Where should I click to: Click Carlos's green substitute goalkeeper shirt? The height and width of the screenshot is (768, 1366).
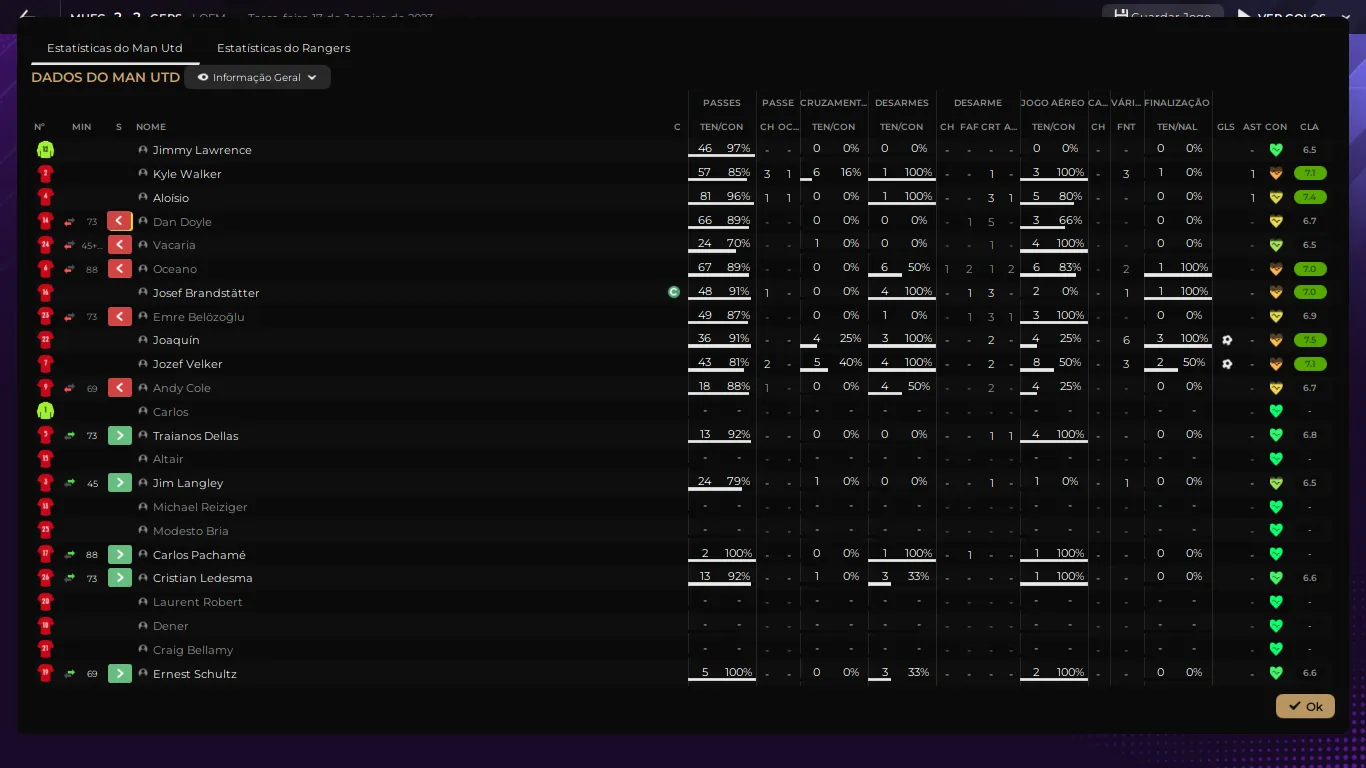pyautogui.click(x=45, y=411)
